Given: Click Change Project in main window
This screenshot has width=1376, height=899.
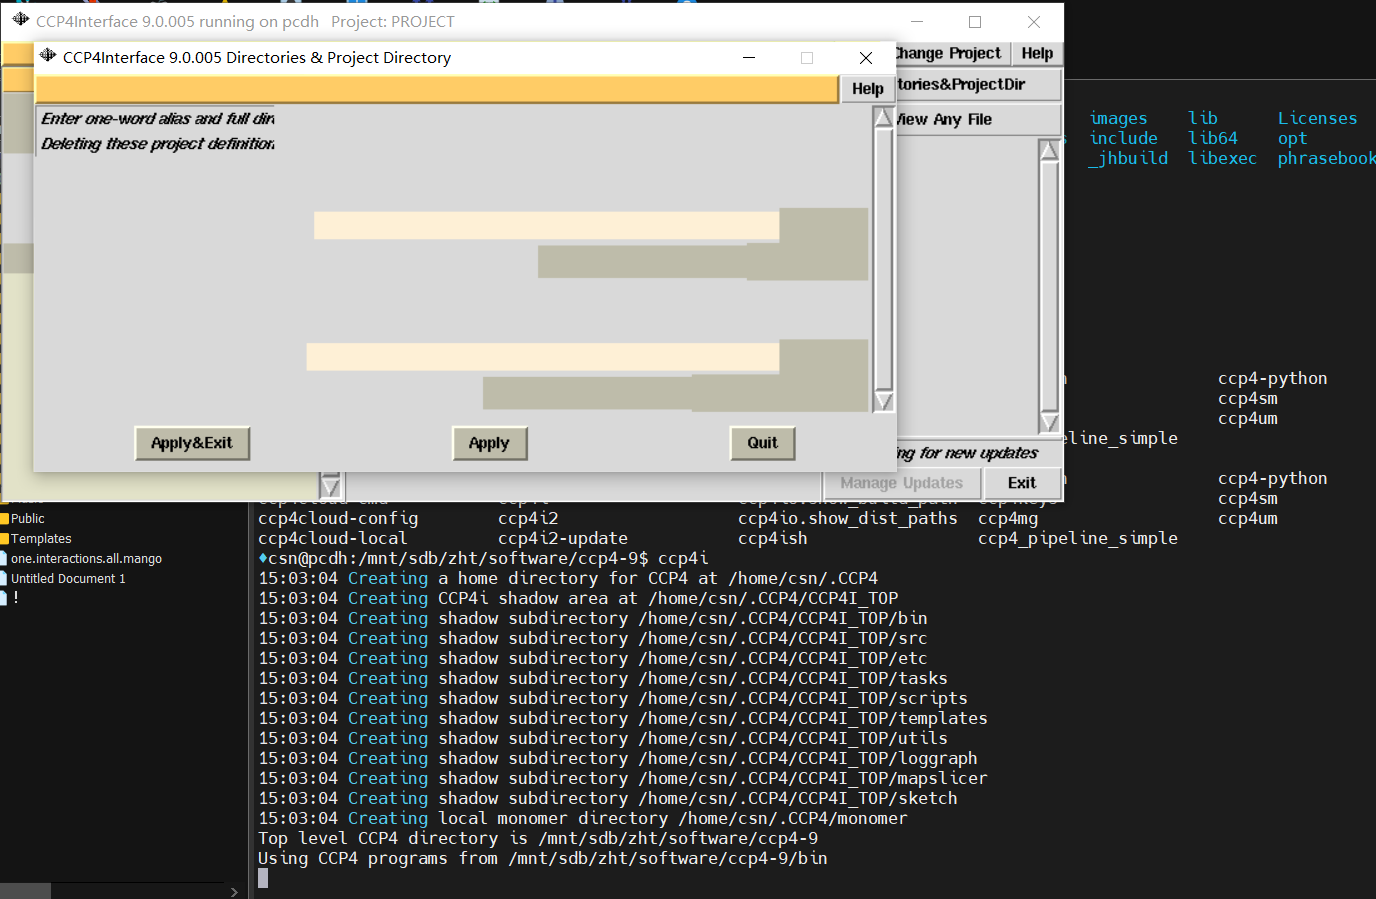Looking at the screenshot, I should pos(947,53).
